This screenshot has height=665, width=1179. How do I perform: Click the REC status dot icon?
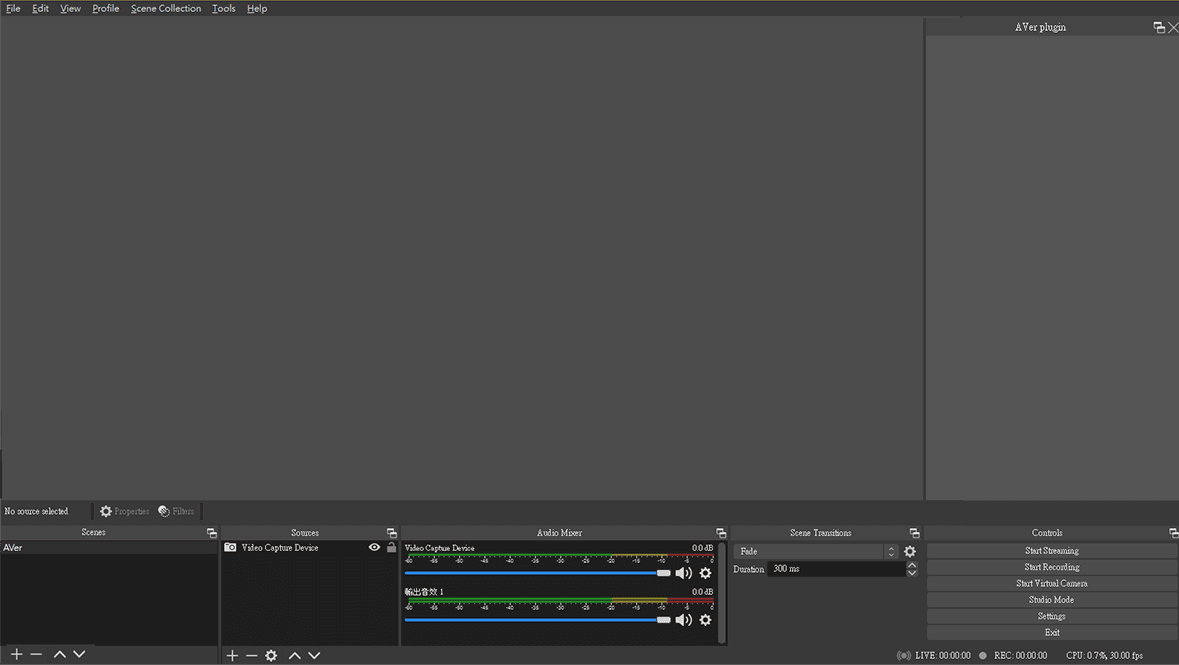tap(983, 656)
